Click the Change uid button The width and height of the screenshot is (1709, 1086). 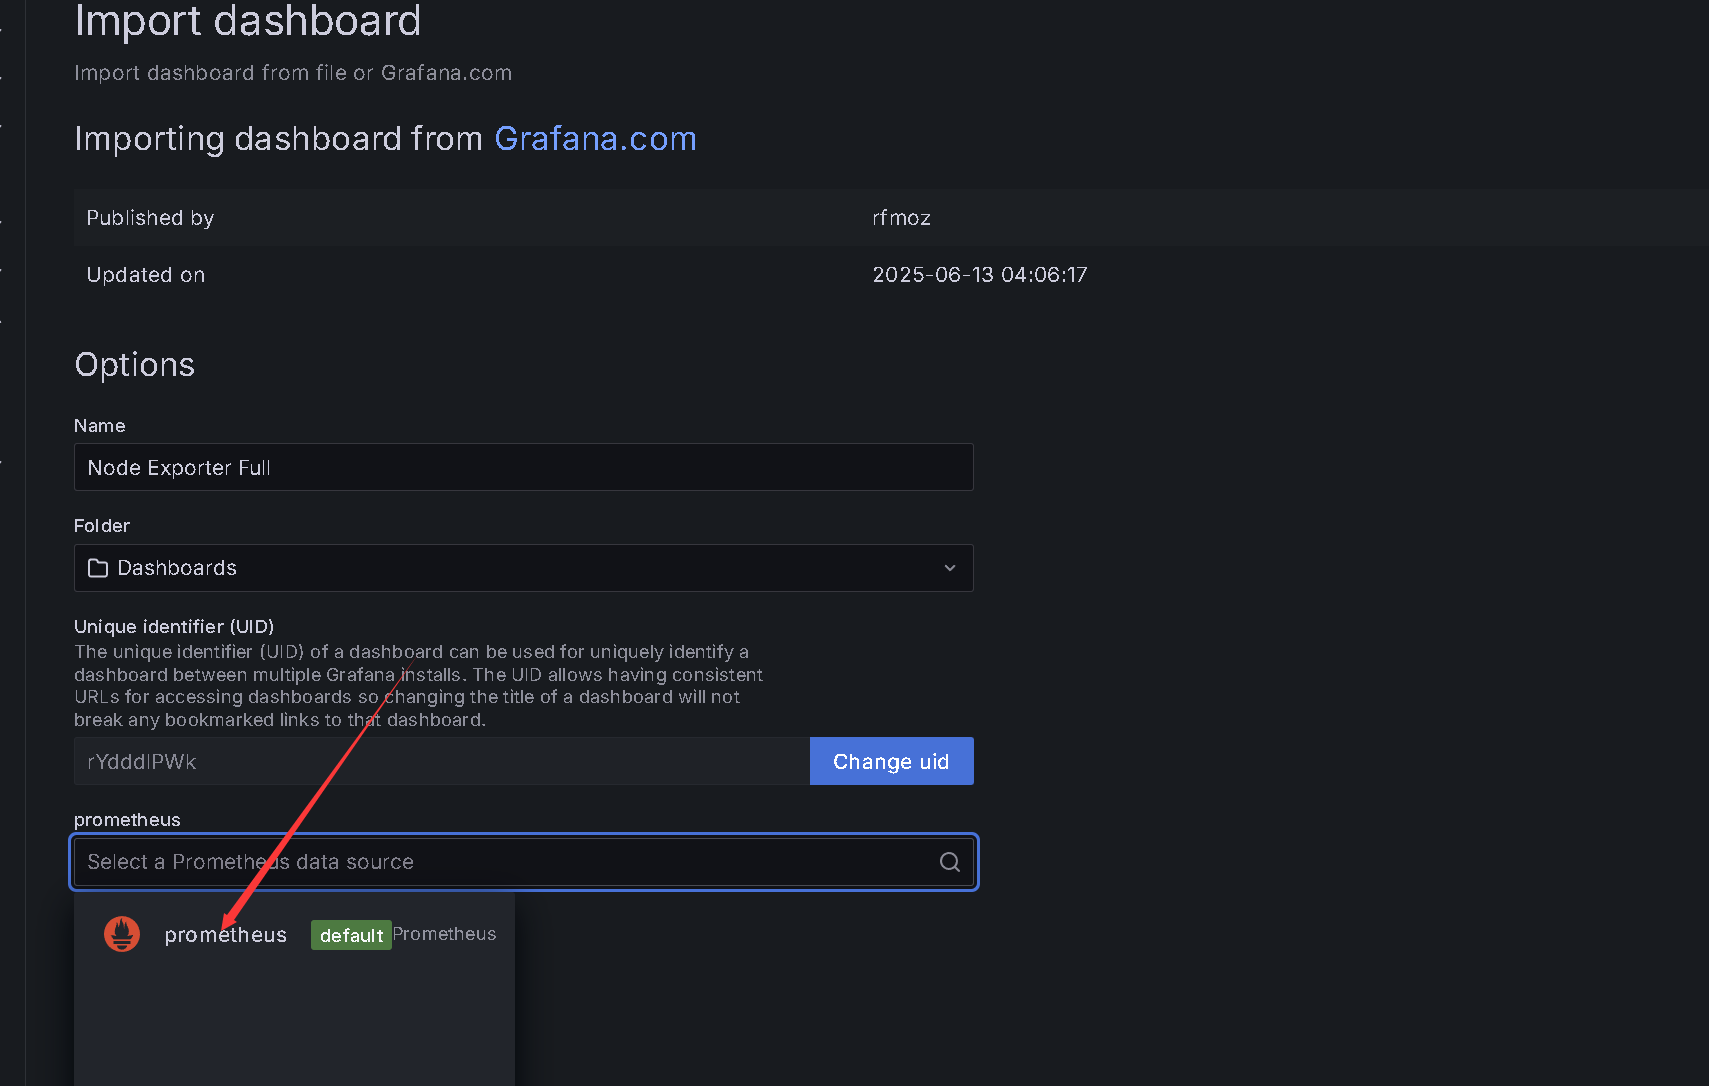point(891,761)
